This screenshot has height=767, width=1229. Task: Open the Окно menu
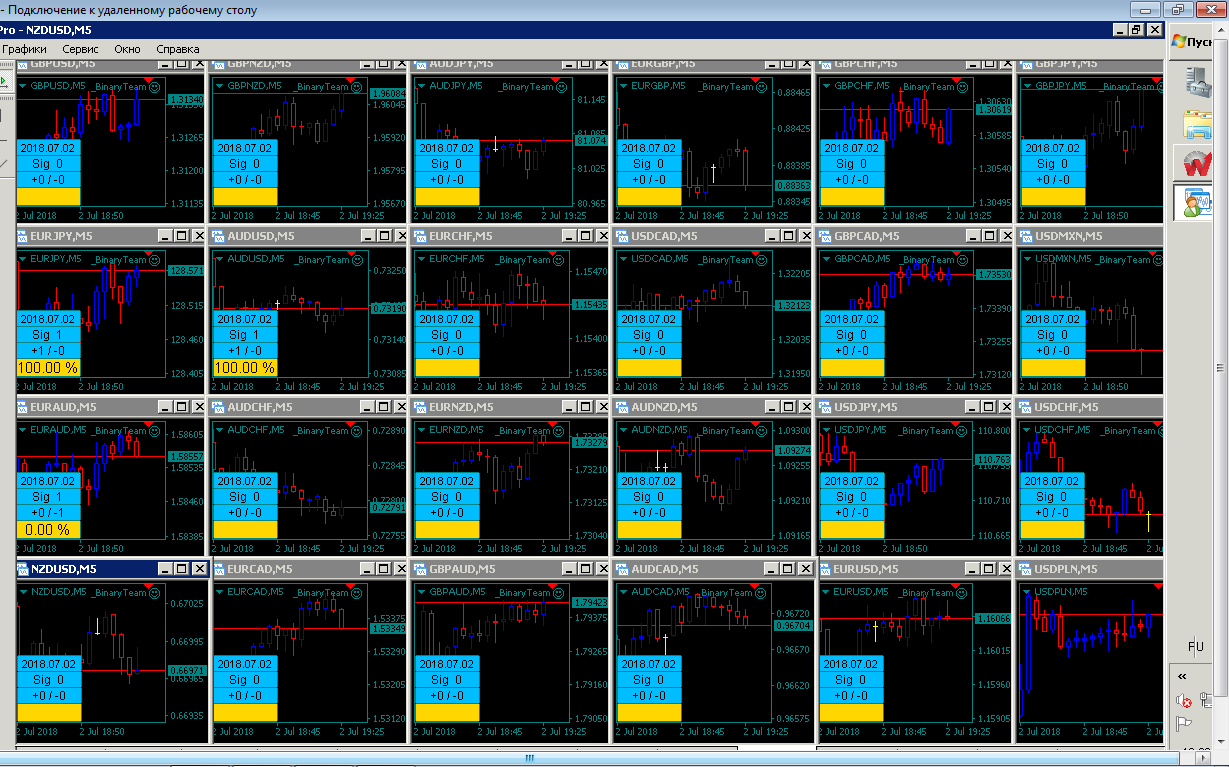(x=127, y=49)
